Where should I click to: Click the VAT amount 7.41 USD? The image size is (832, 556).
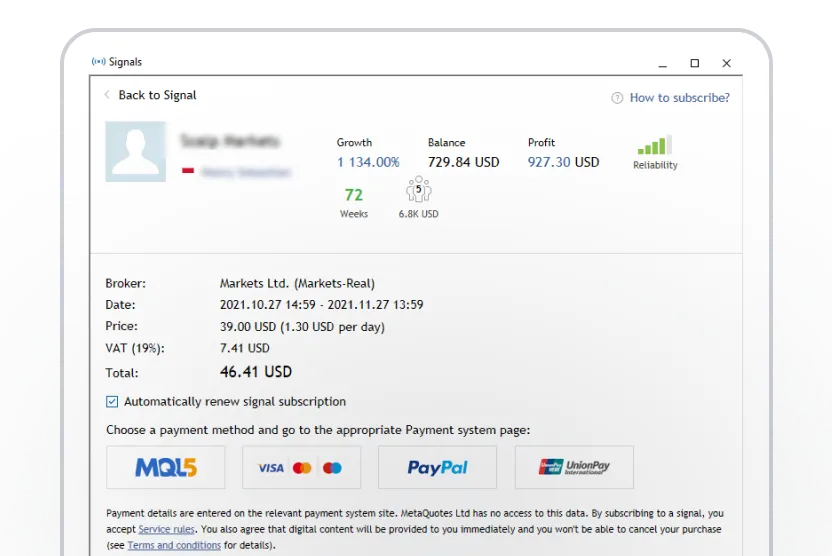[245, 349]
